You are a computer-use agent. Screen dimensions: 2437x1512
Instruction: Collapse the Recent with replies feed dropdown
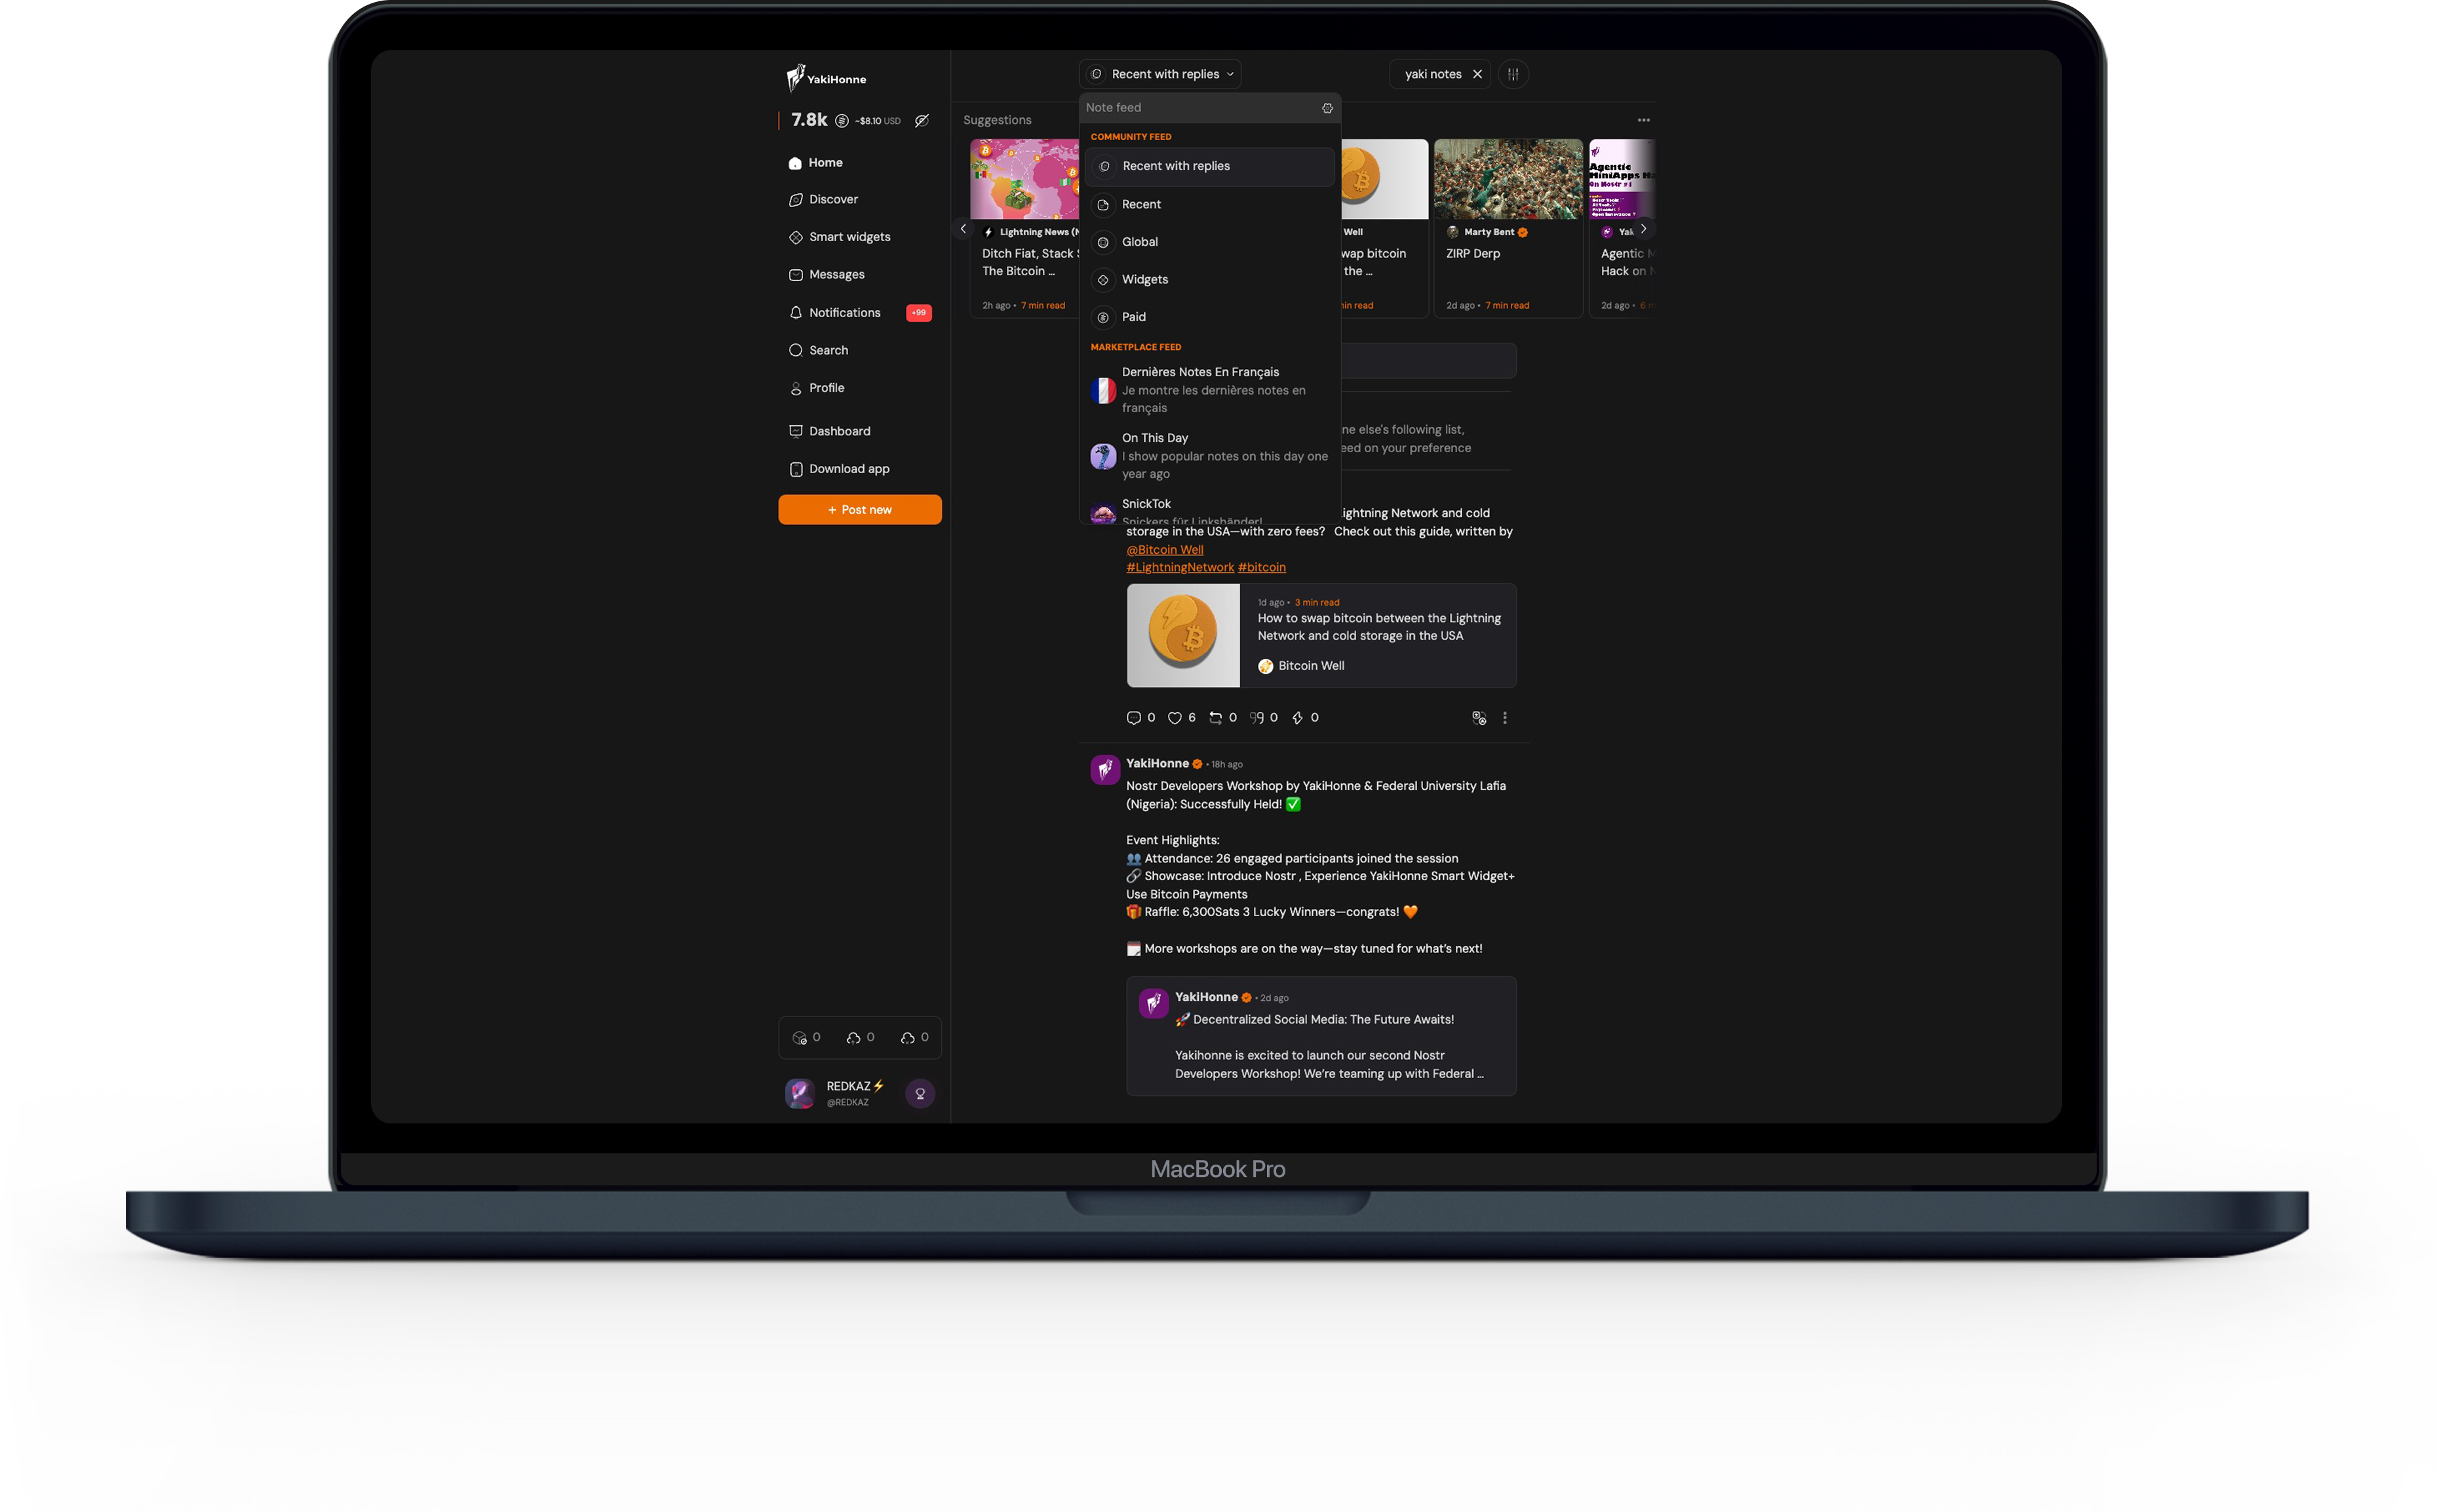1160,74
